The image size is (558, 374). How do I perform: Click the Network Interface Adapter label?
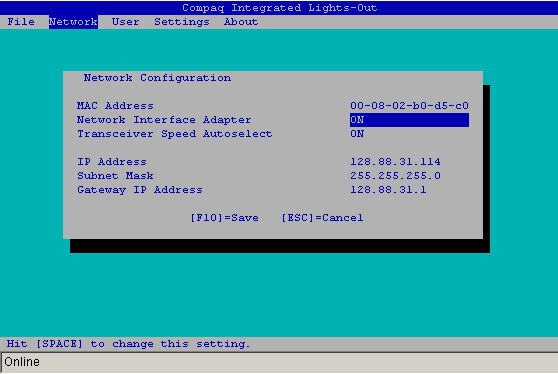(x=164, y=120)
